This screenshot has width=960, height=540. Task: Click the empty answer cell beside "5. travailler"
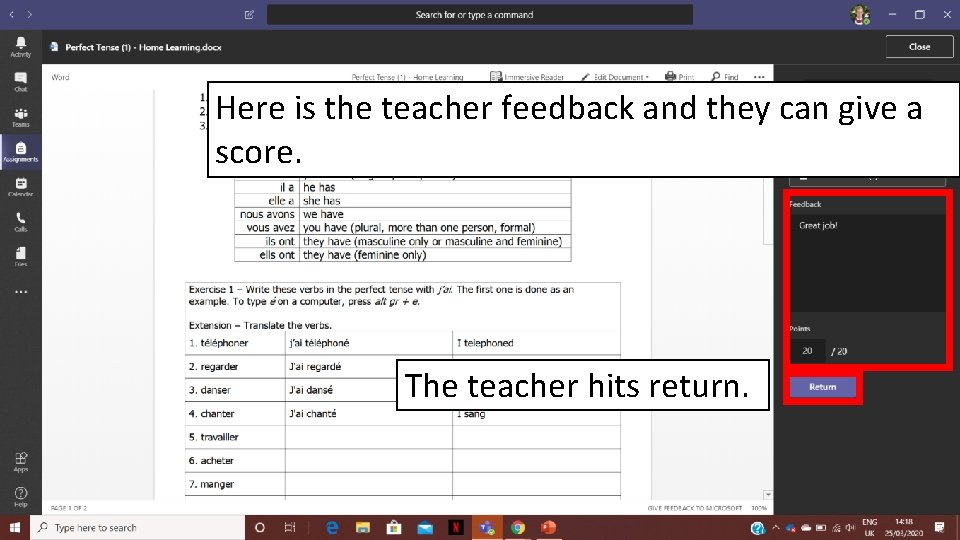pos(369,437)
